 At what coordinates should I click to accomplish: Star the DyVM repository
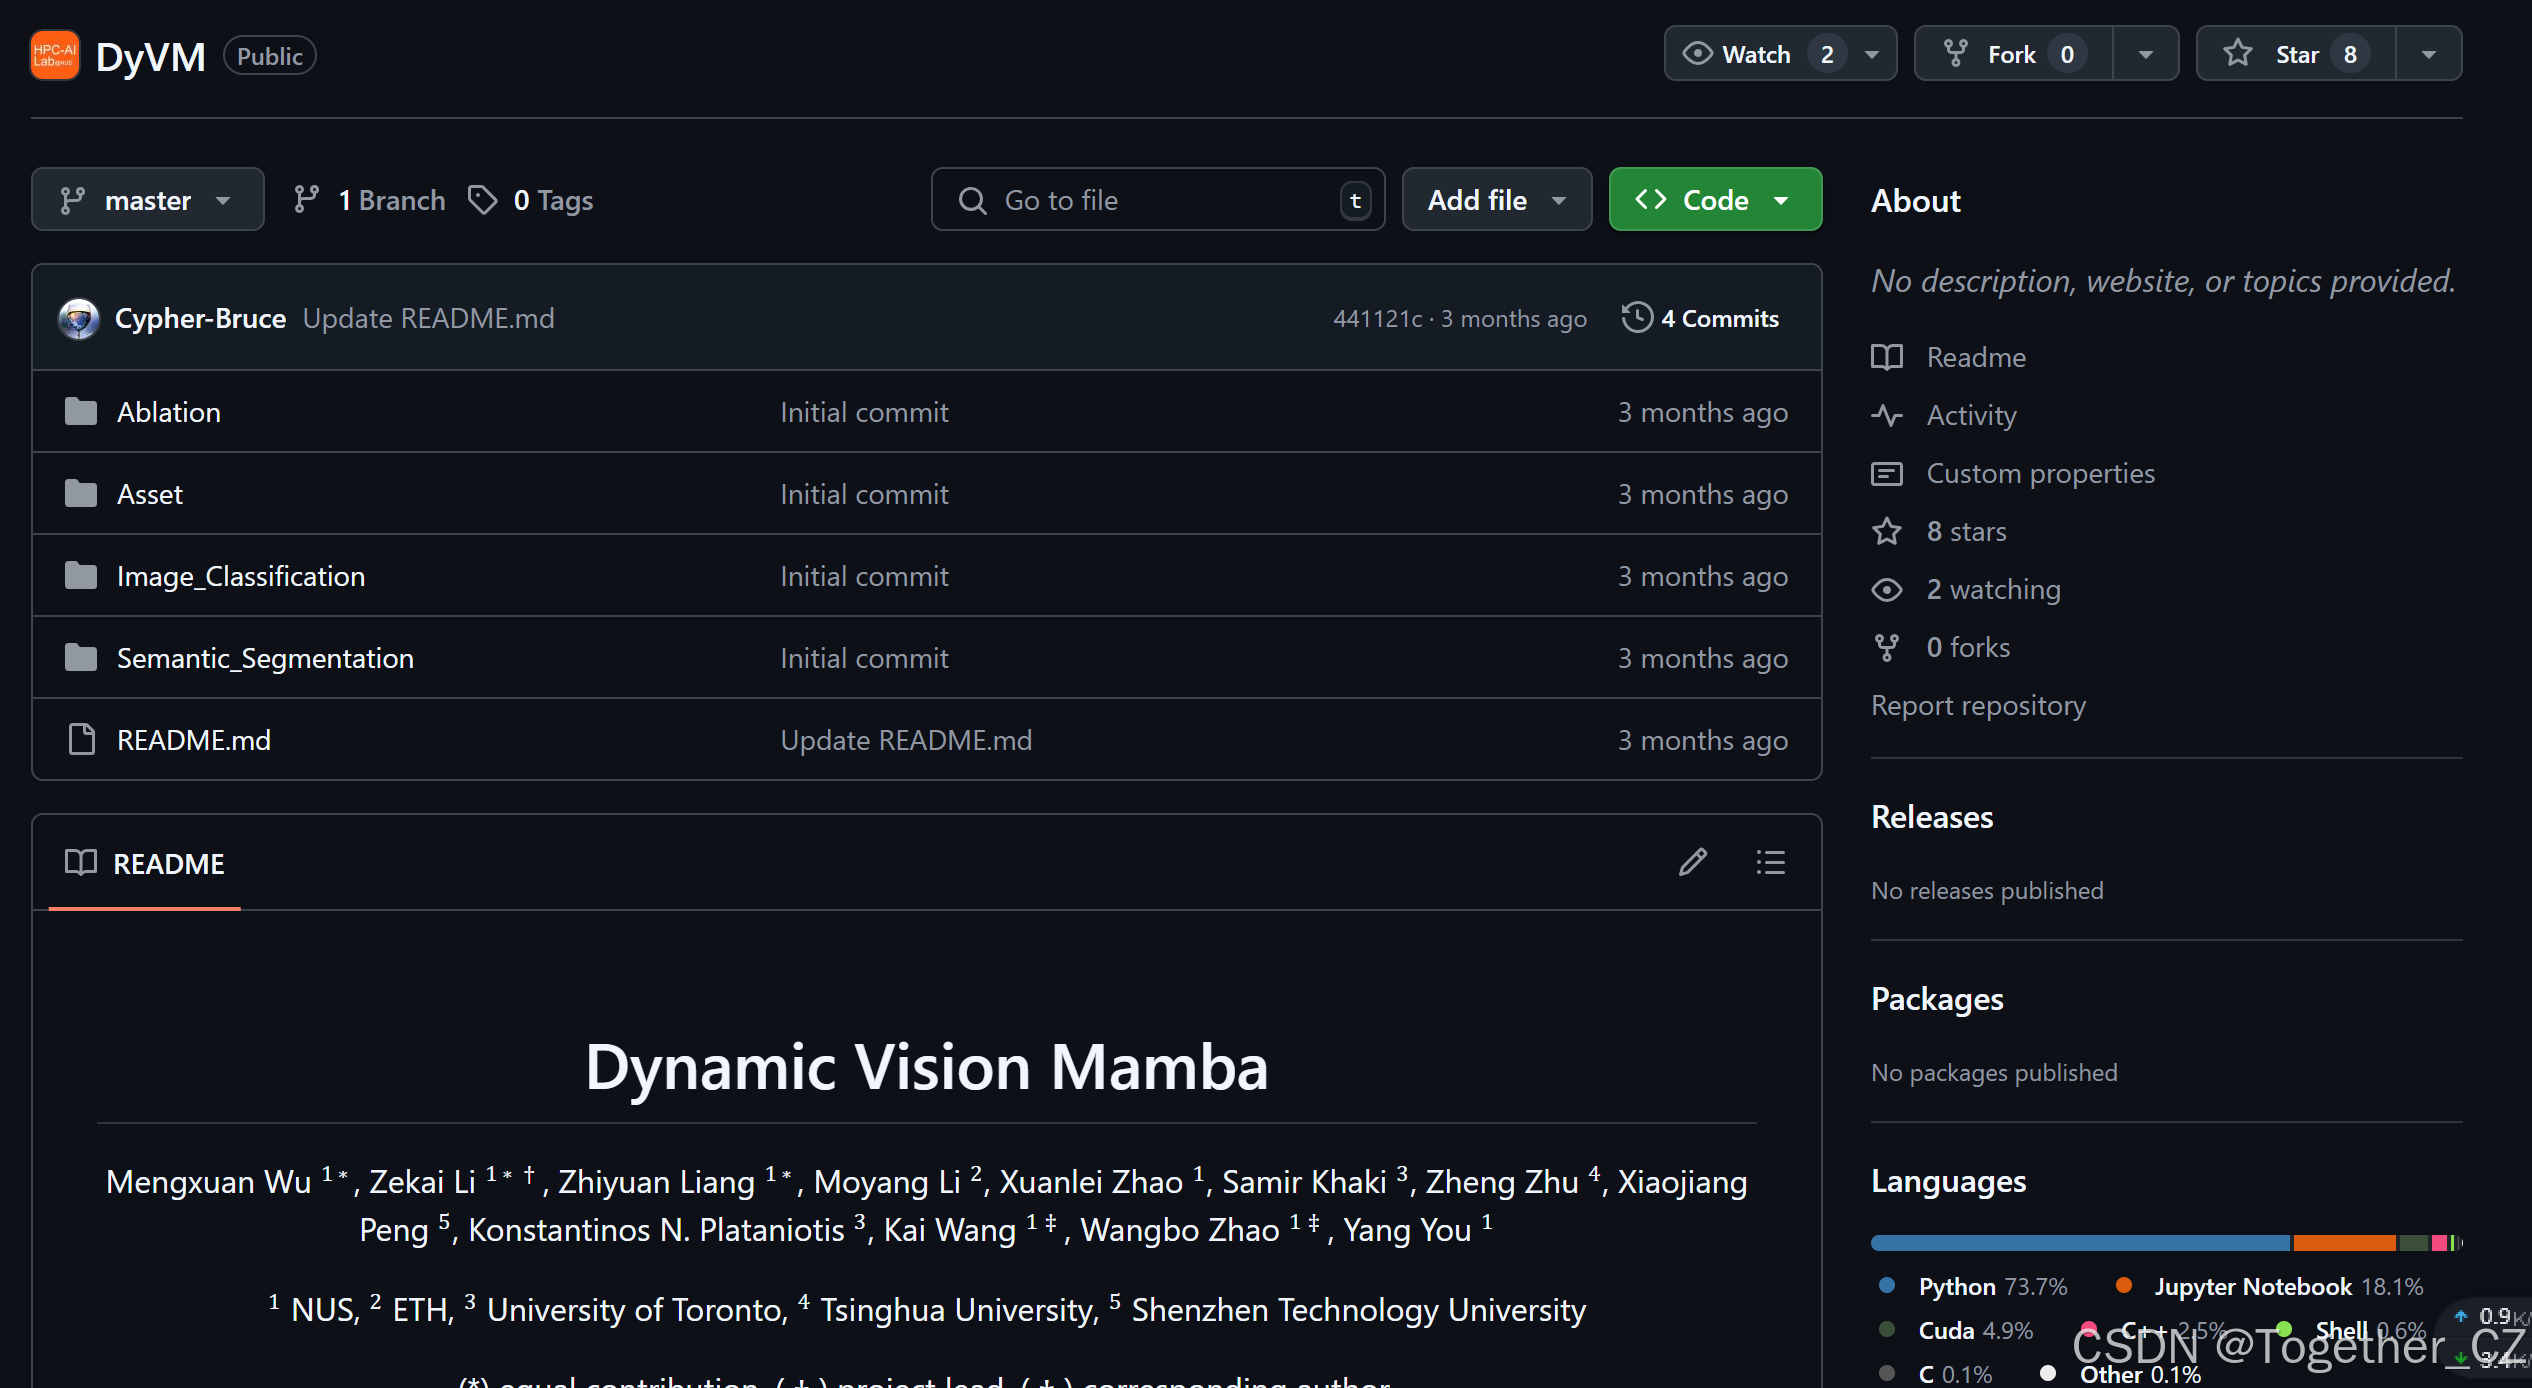(2298, 53)
